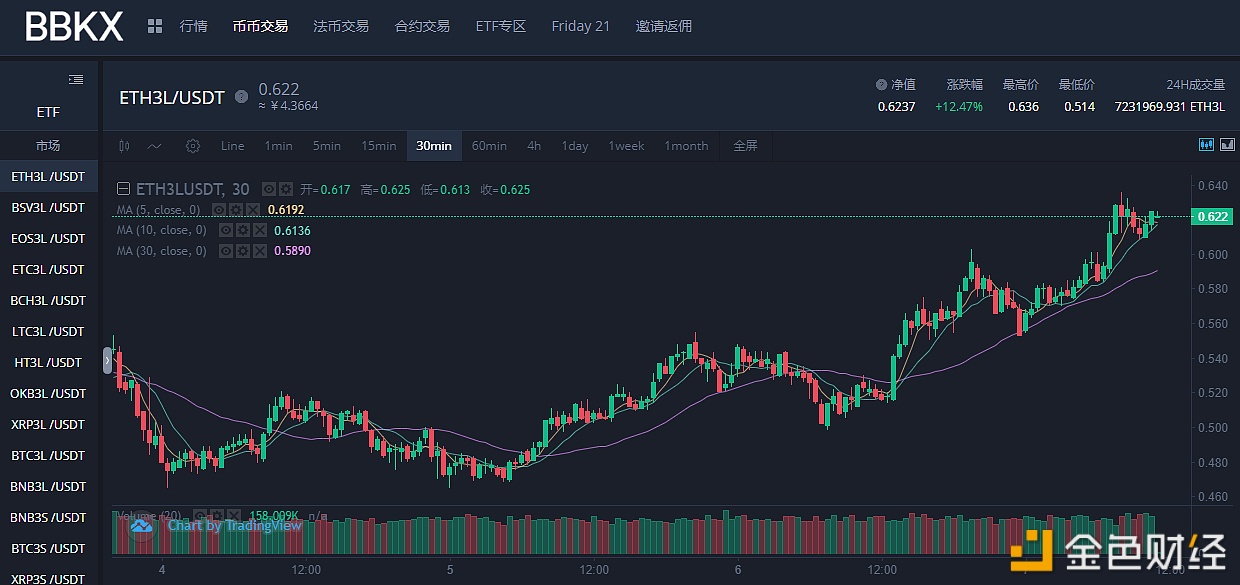1240x585 pixels.
Task: Click the question icon next to 净值
Action: pyautogui.click(x=881, y=85)
